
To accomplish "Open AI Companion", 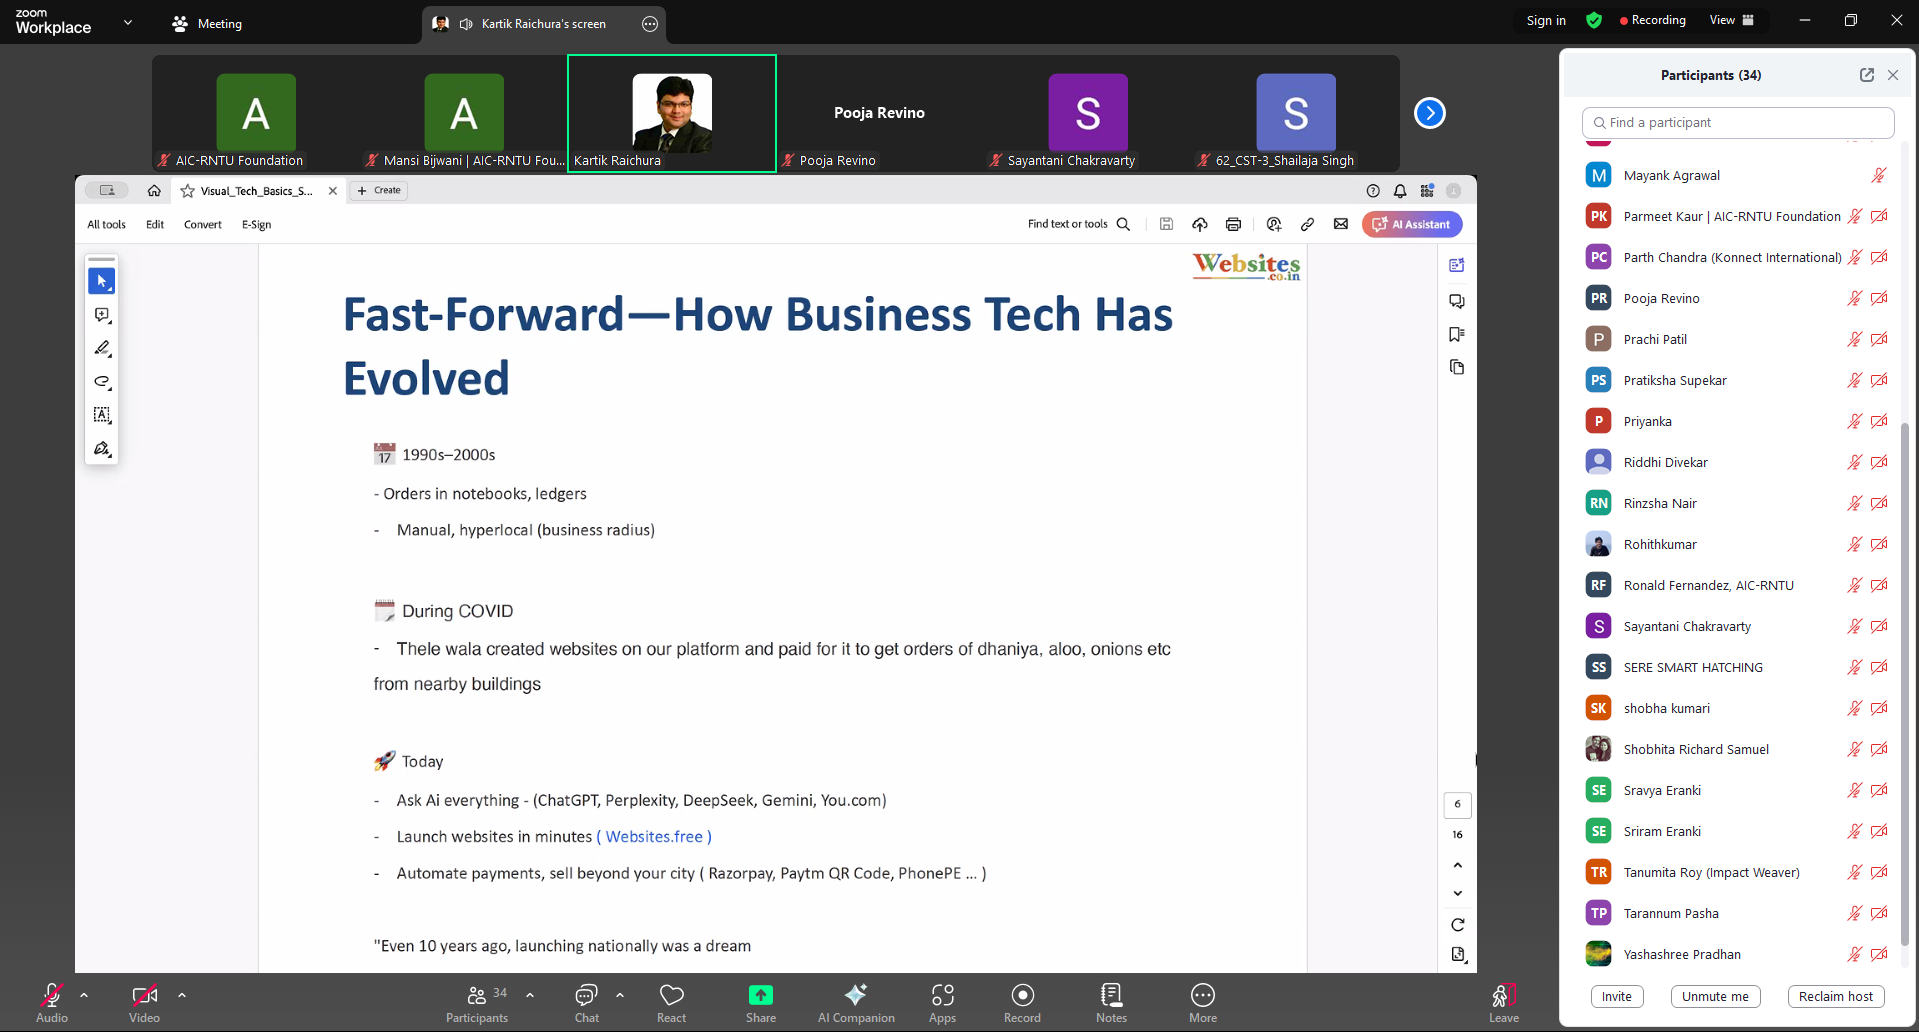I will click(856, 1003).
